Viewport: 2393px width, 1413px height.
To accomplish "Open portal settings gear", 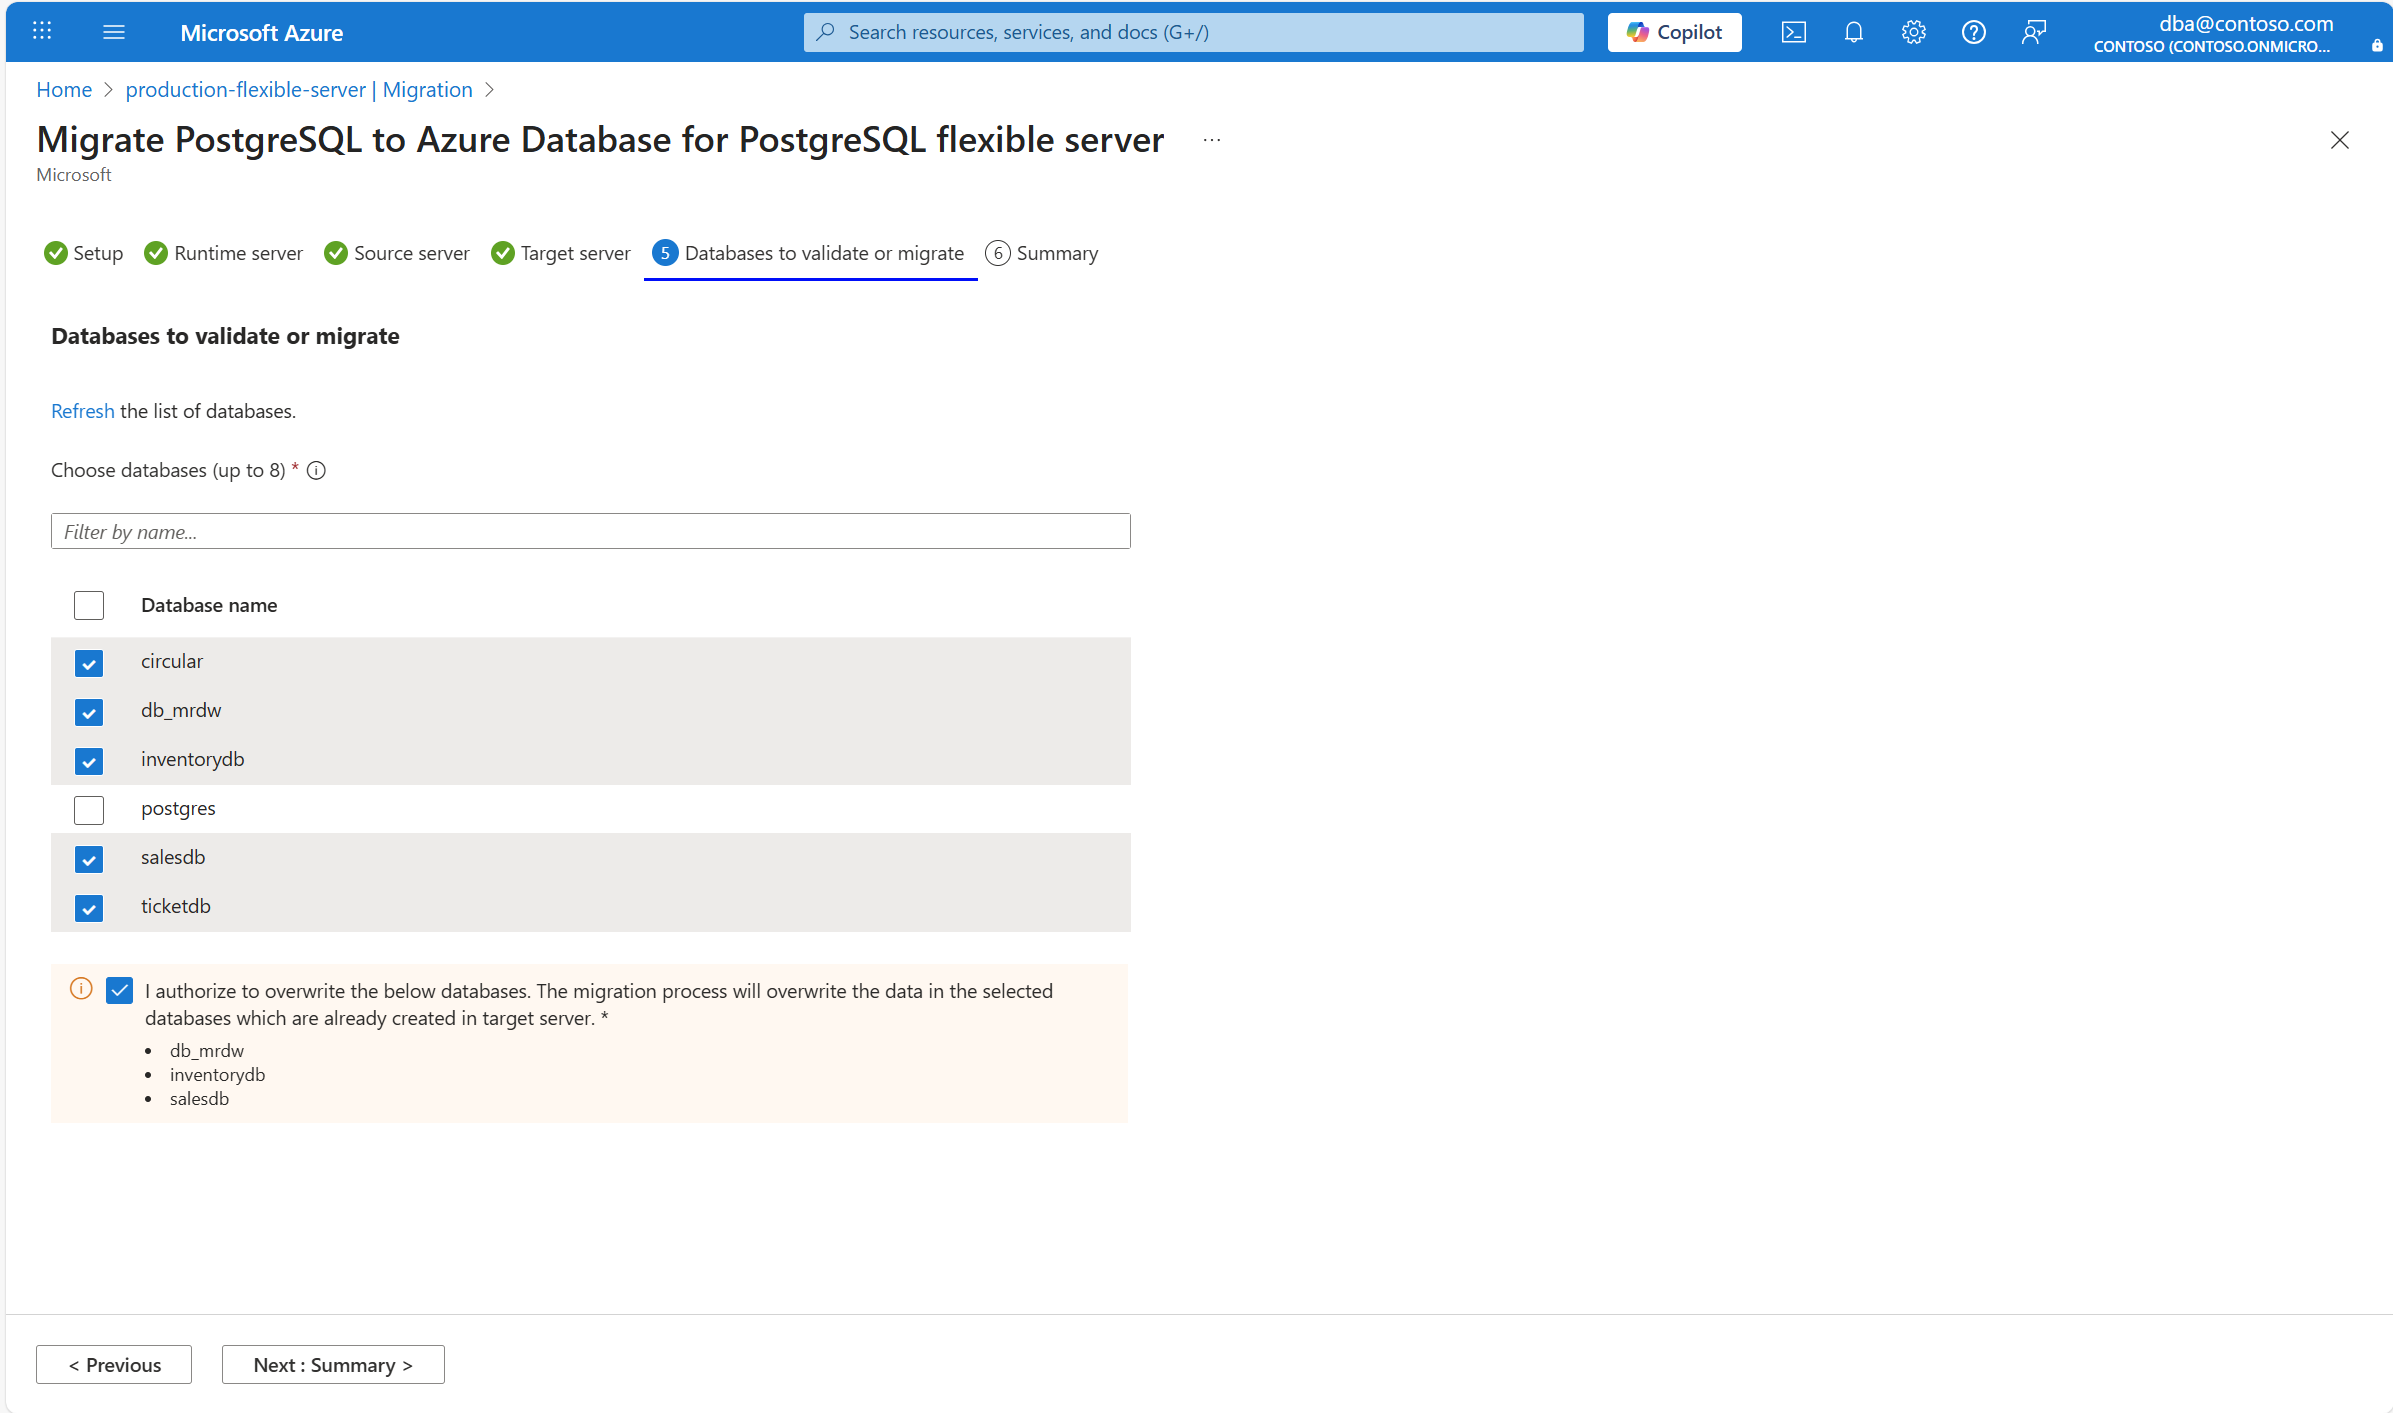I will (1913, 32).
